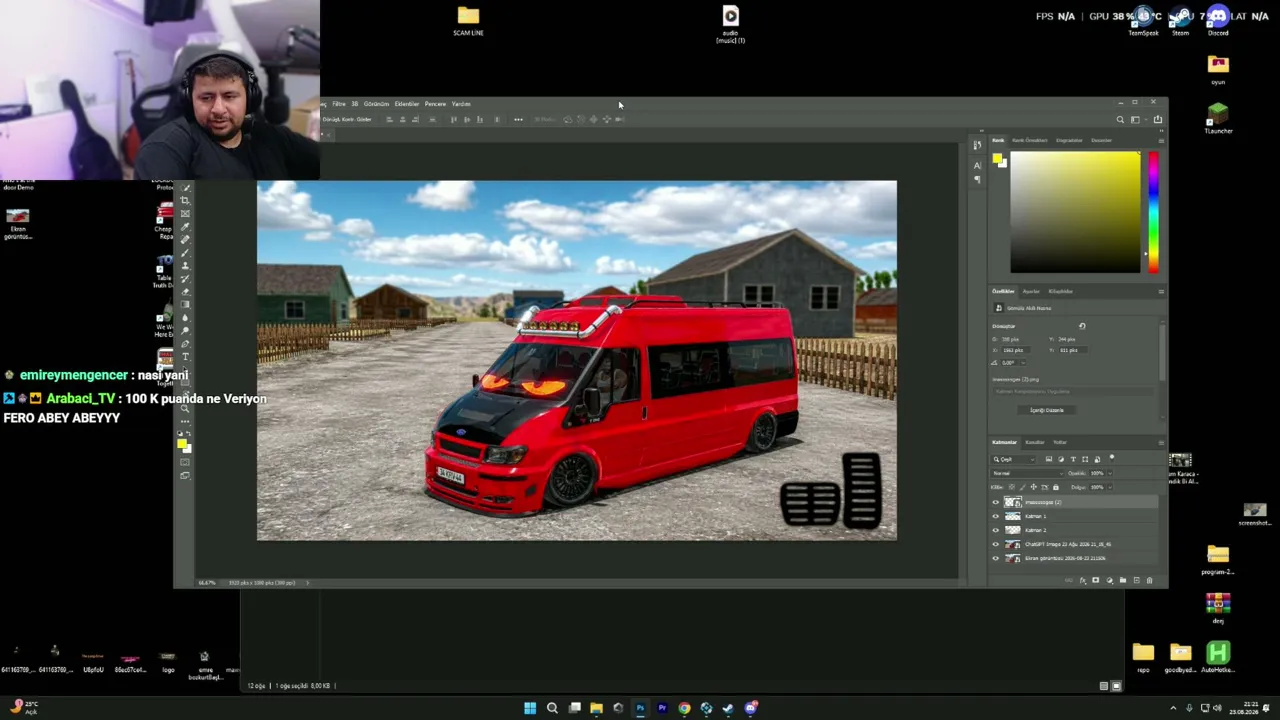Pick a shade in the color field
The width and height of the screenshot is (1280, 720).
click(1075, 212)
